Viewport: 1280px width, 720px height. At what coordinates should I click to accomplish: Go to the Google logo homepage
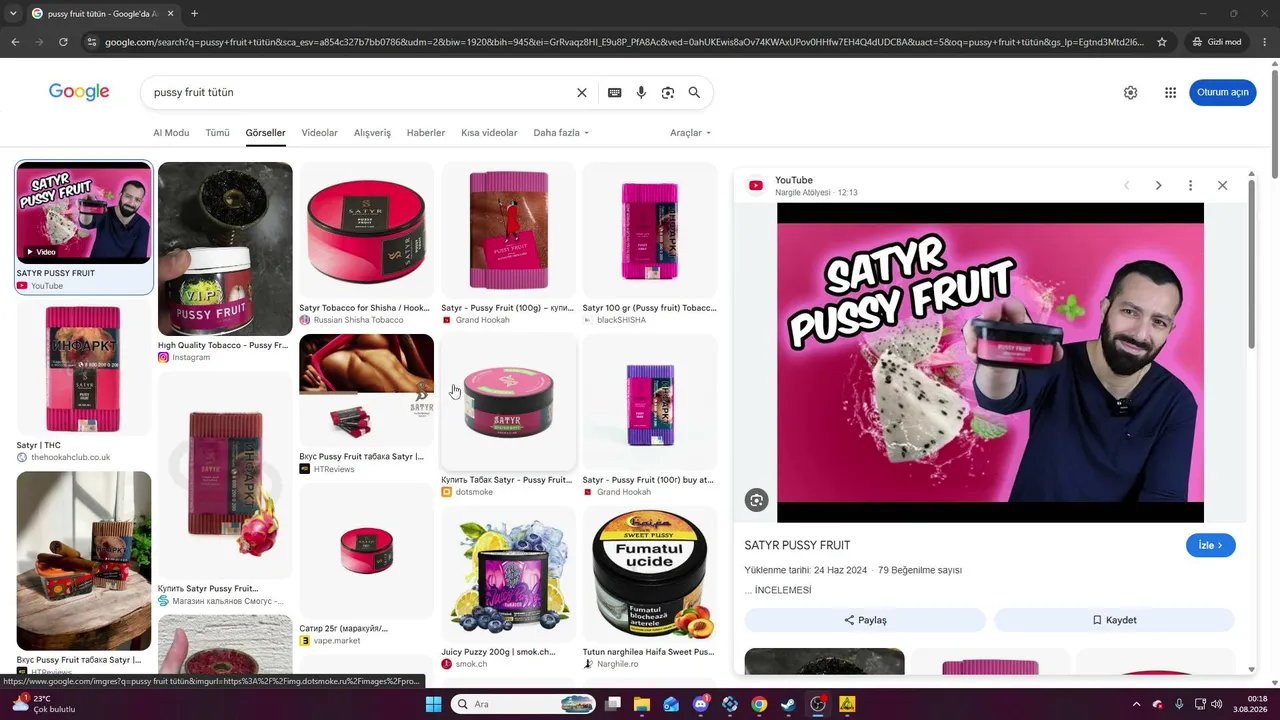[79, 92]
